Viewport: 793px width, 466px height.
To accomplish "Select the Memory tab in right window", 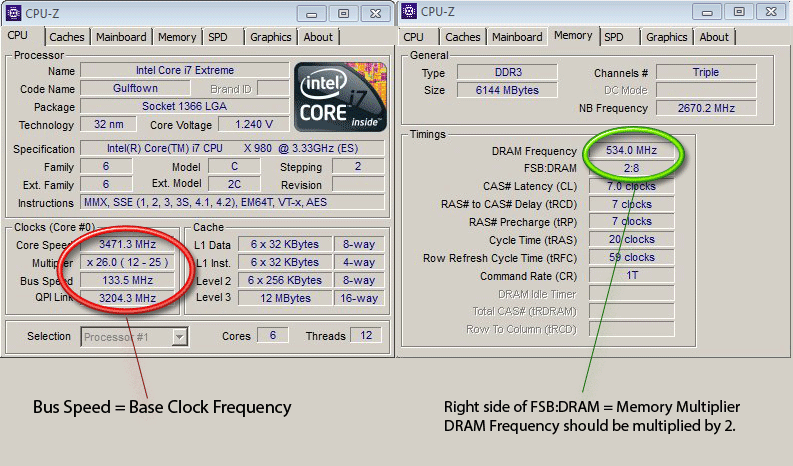I will click(x=573, y=35).
